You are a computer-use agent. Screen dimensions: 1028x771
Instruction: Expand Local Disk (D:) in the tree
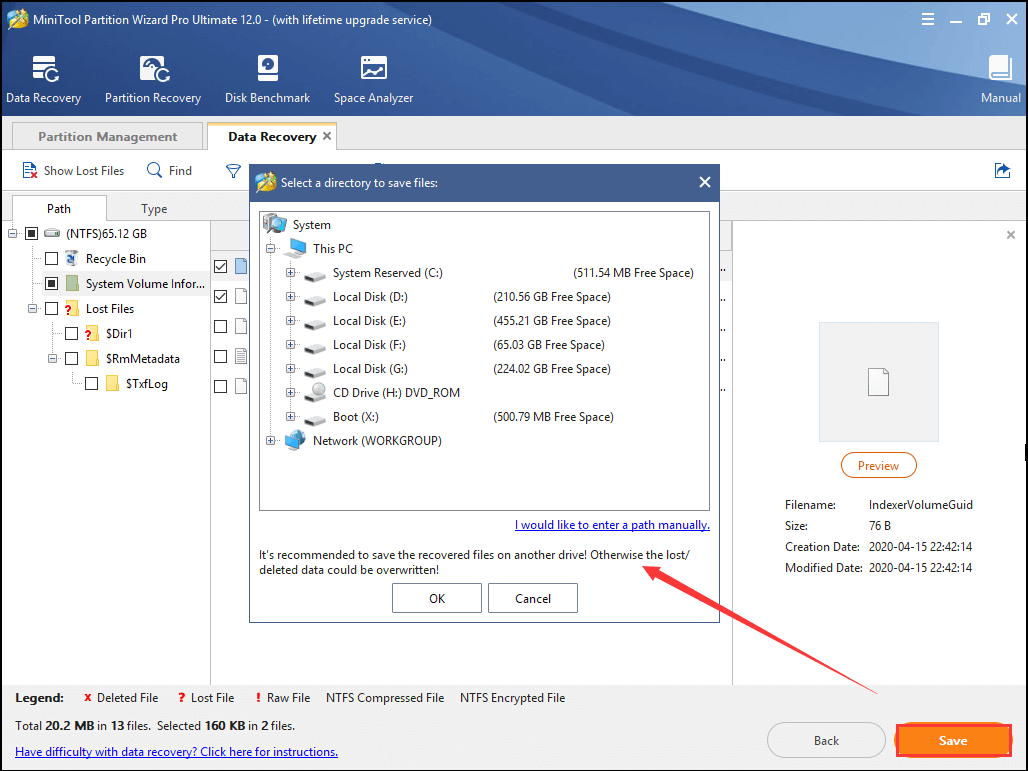(291, 297)
